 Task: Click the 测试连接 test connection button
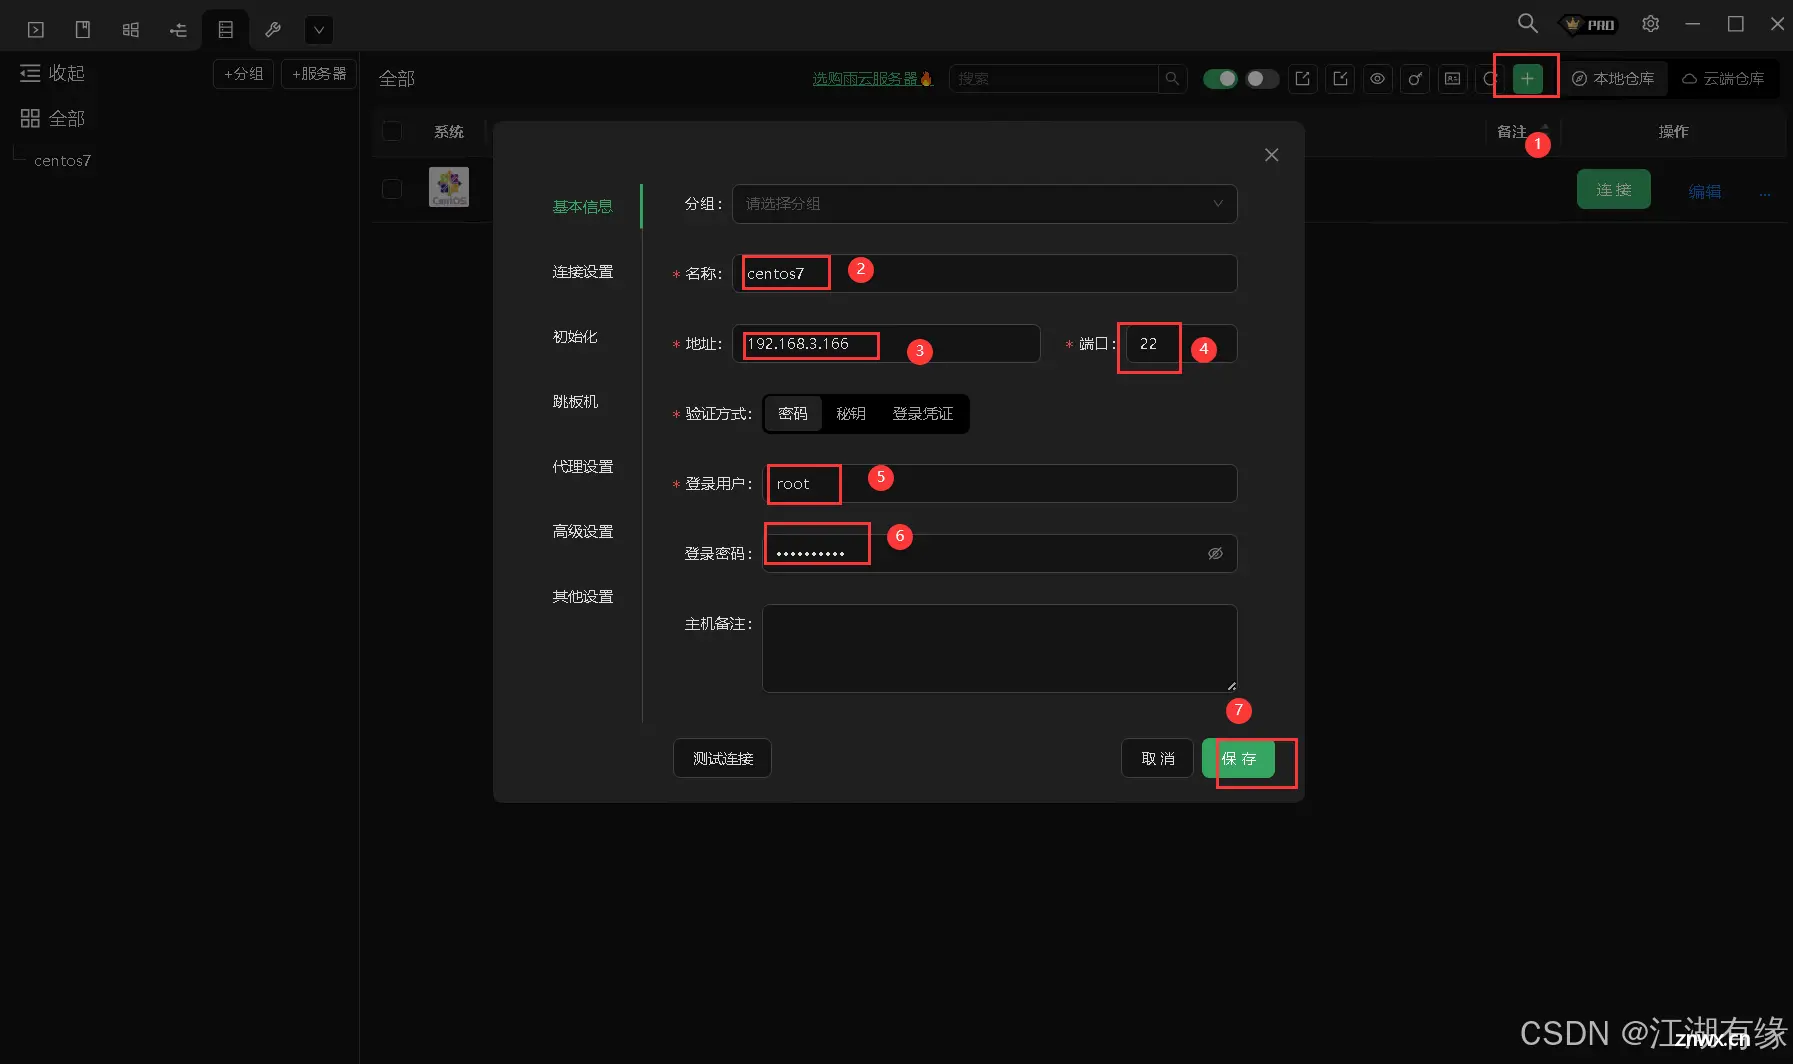point(722,758)
